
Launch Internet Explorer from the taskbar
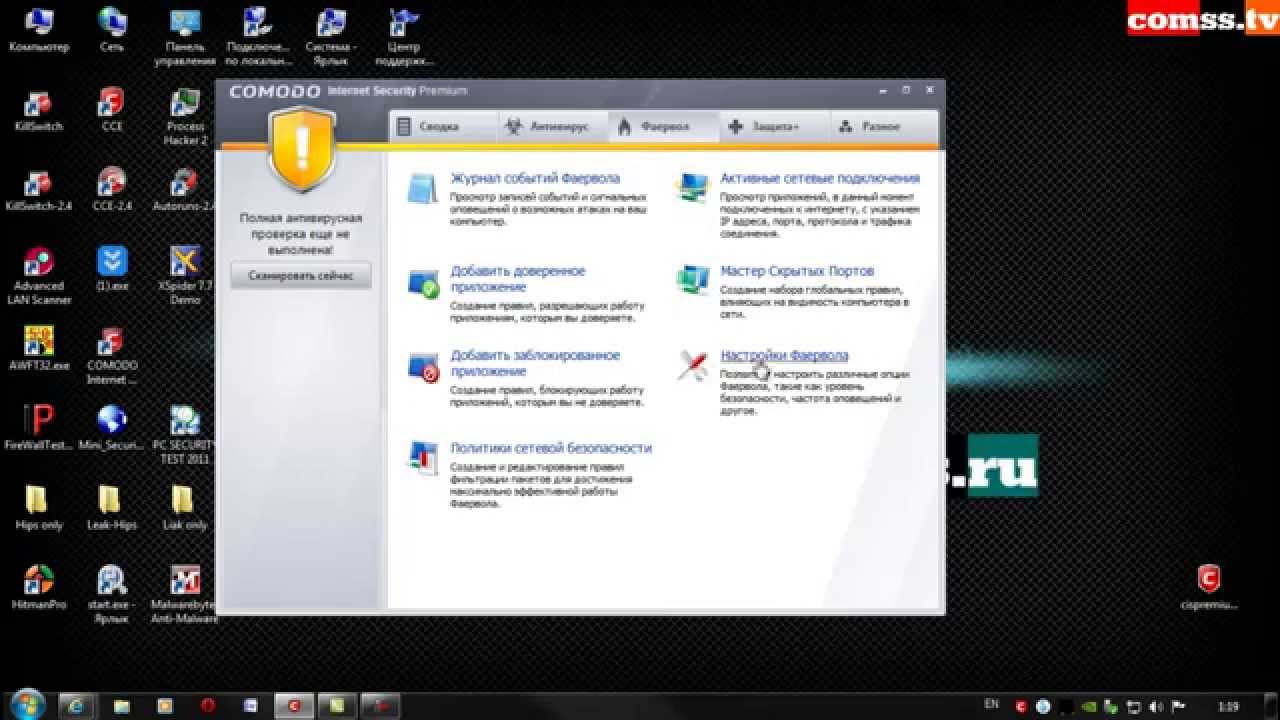tap(77, 705)
